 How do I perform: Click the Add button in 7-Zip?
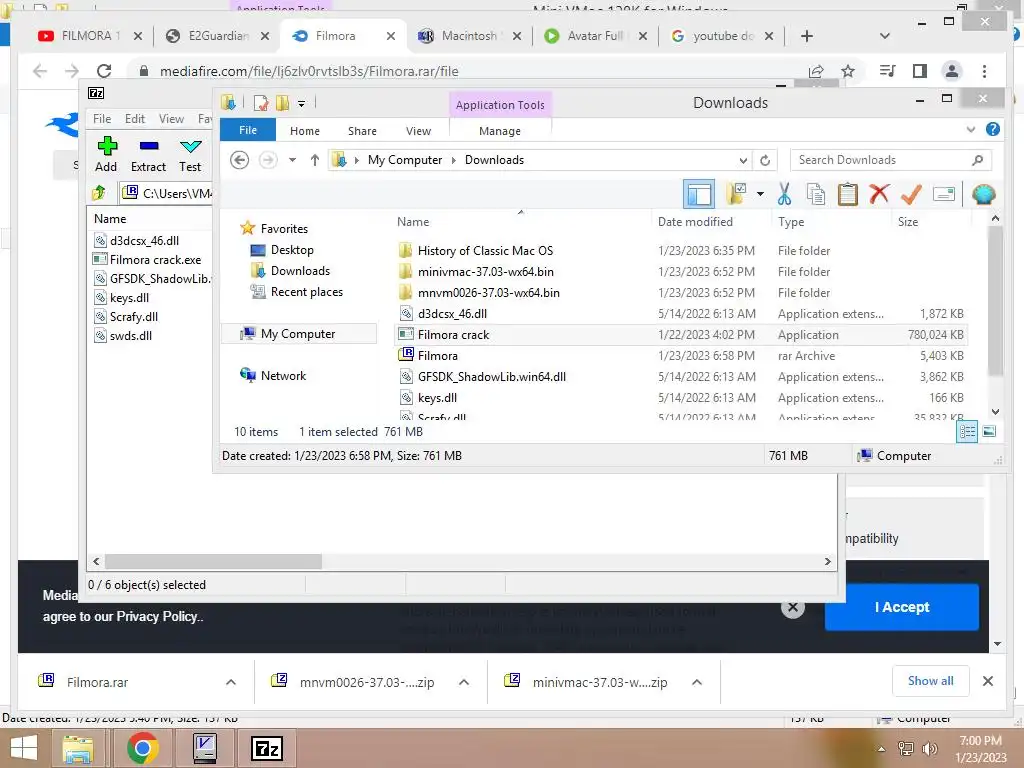tap(106, 155)
